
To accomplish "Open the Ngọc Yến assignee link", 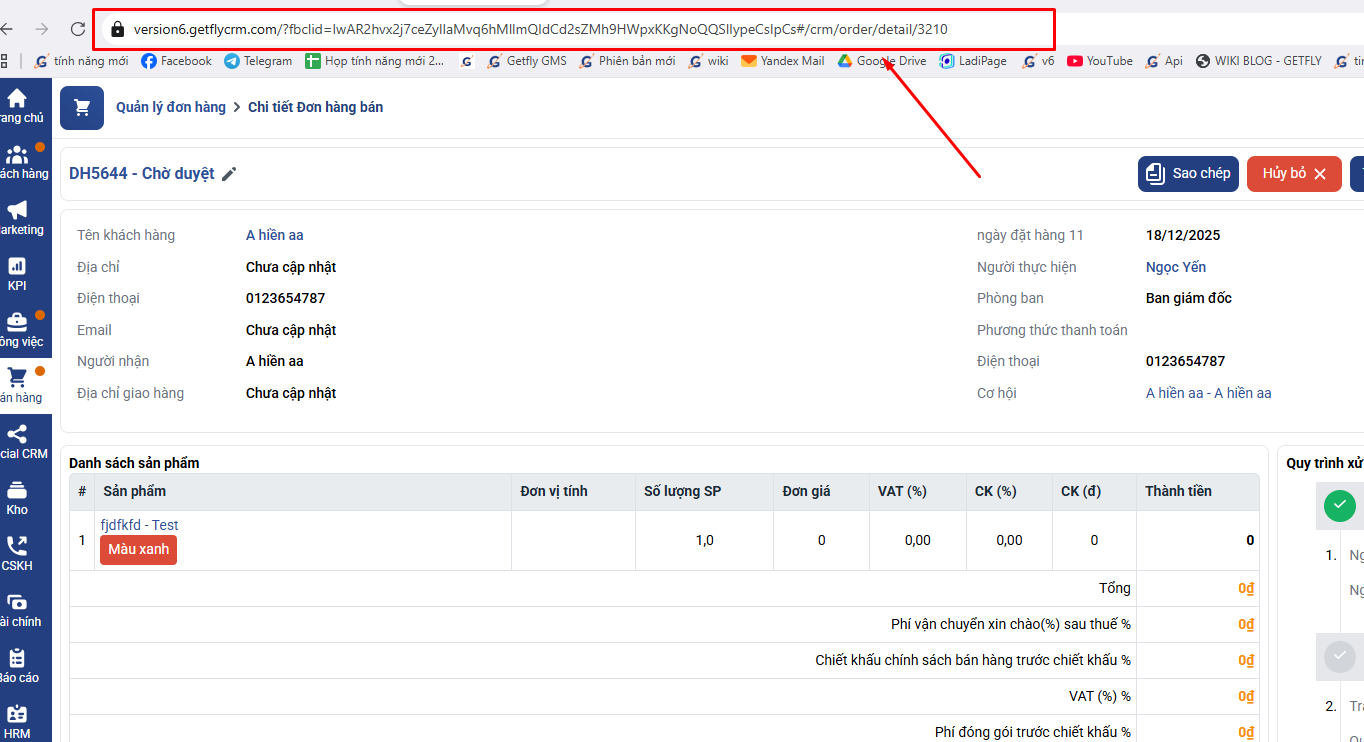I will click(1175, 267).
